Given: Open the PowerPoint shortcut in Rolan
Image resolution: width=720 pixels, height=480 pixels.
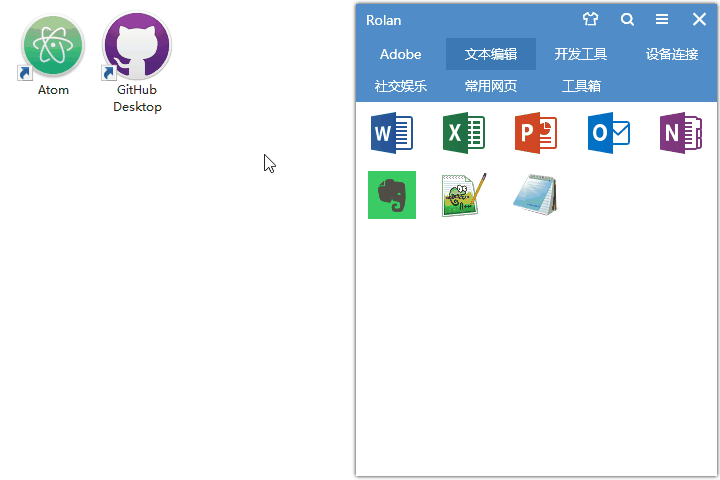Looking at the screenshot, I should coord(536,133).
